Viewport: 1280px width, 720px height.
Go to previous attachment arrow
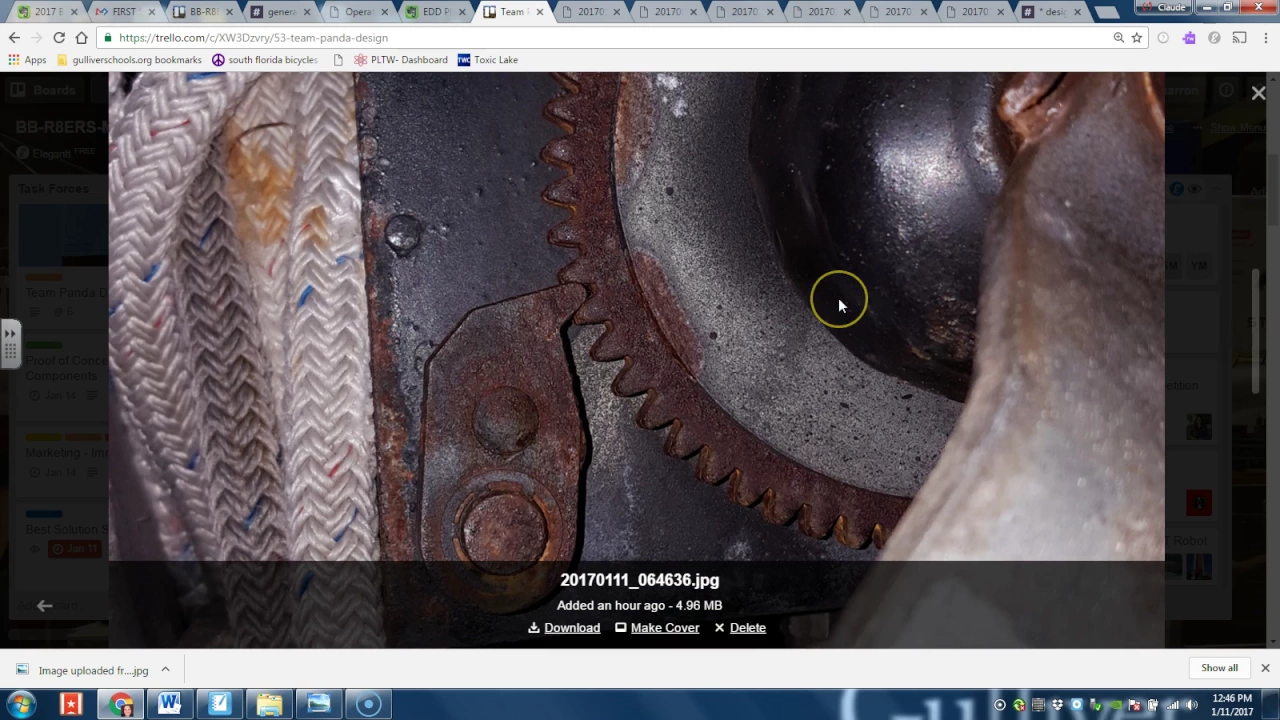coord(44,605)
